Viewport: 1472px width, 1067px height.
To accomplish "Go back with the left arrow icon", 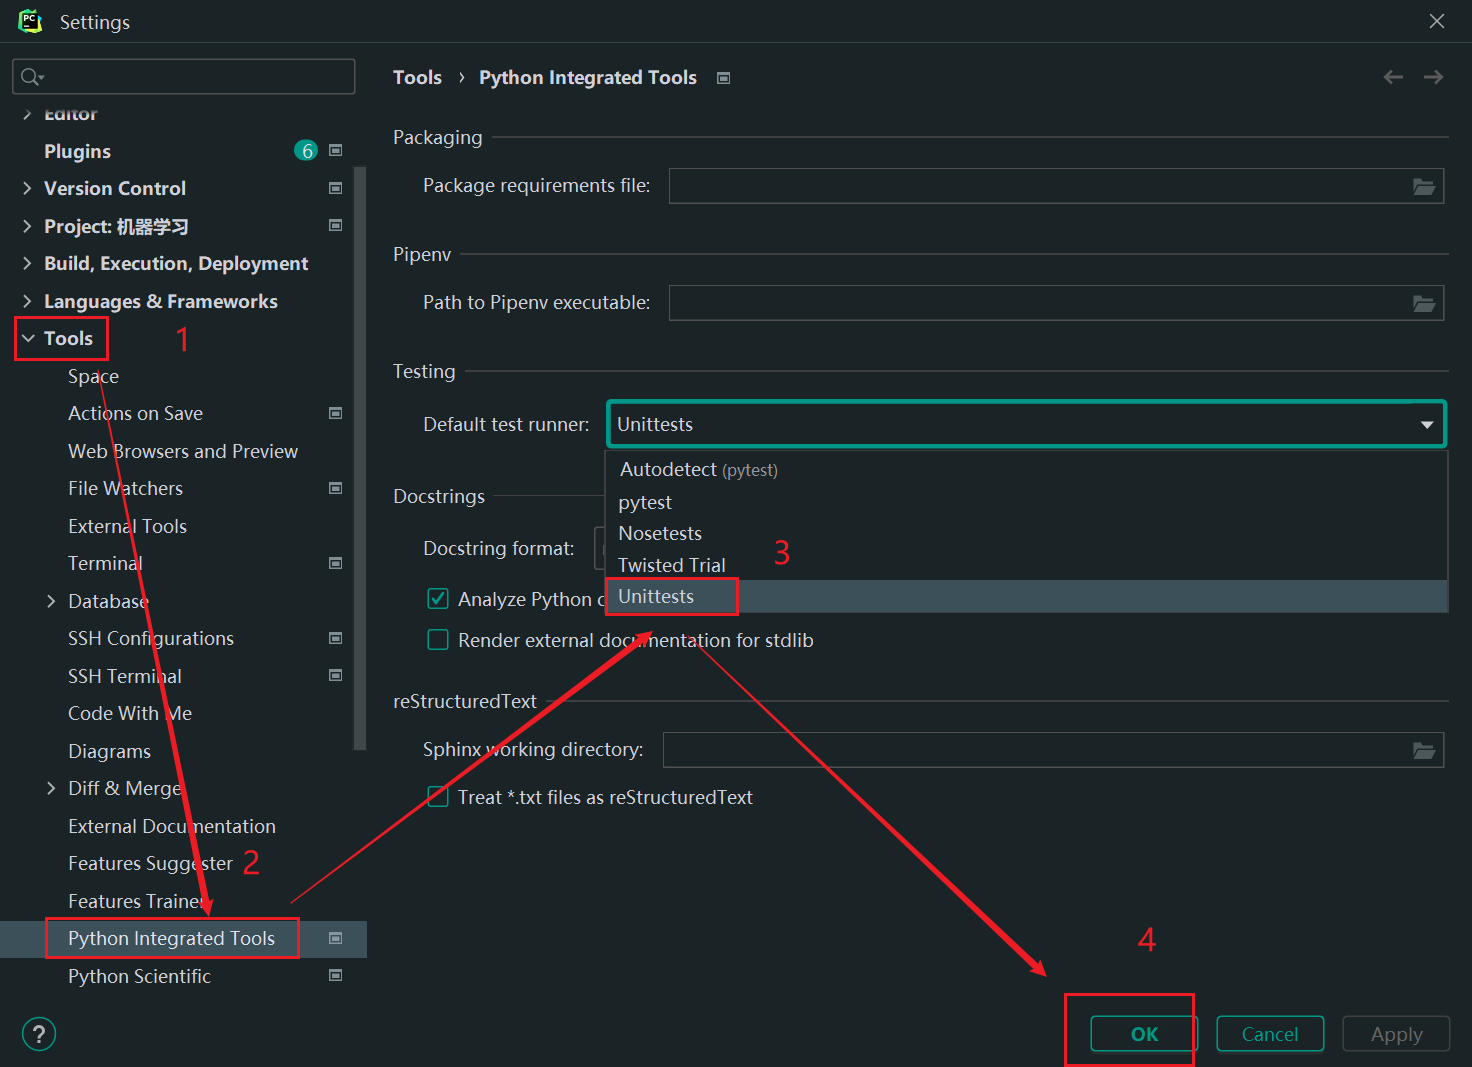I will click(x=1393, y=77).
